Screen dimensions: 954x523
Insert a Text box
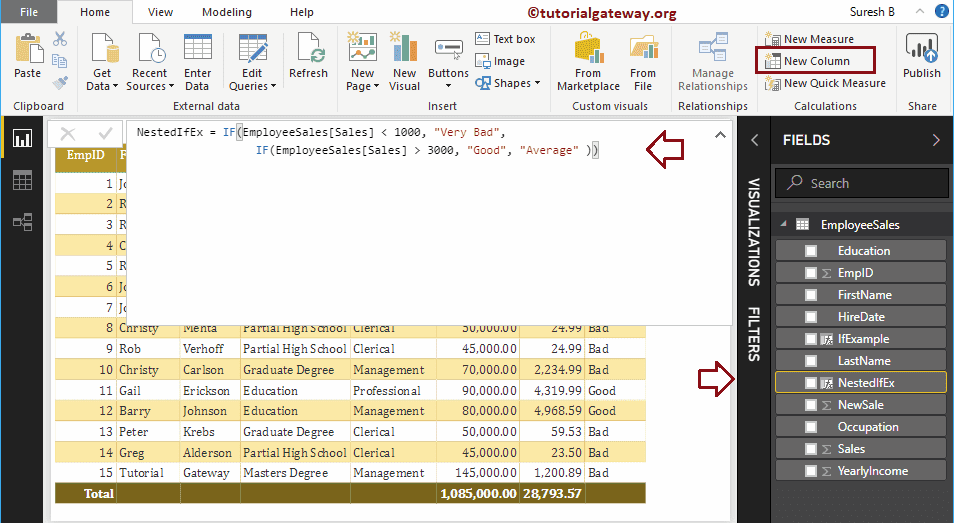click(x=506, y=39)
